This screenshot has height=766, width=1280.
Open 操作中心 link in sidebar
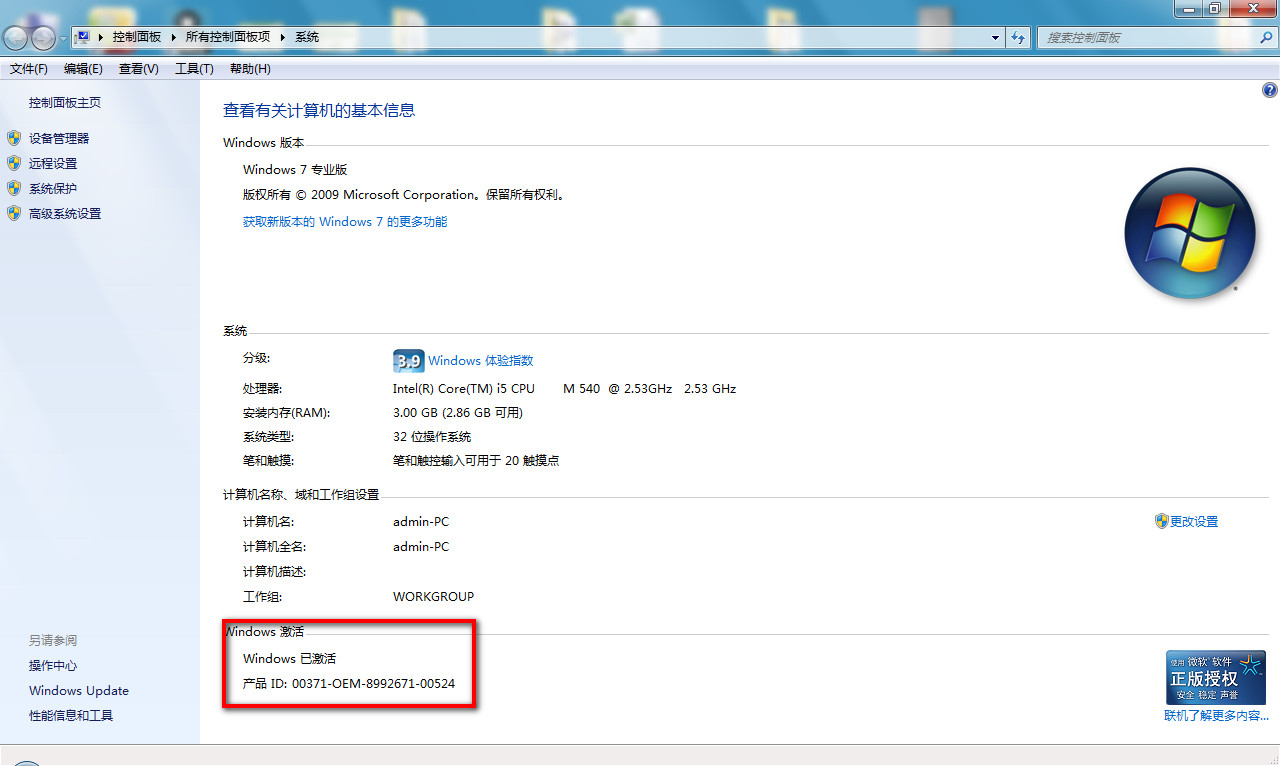[x=53, y=666]
